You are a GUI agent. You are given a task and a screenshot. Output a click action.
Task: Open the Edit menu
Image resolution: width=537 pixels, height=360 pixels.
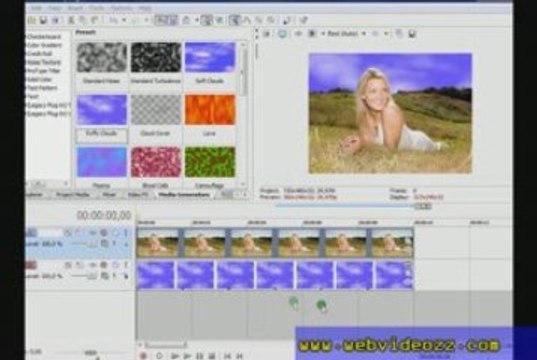pyautogui.click(x=37, y=8)
